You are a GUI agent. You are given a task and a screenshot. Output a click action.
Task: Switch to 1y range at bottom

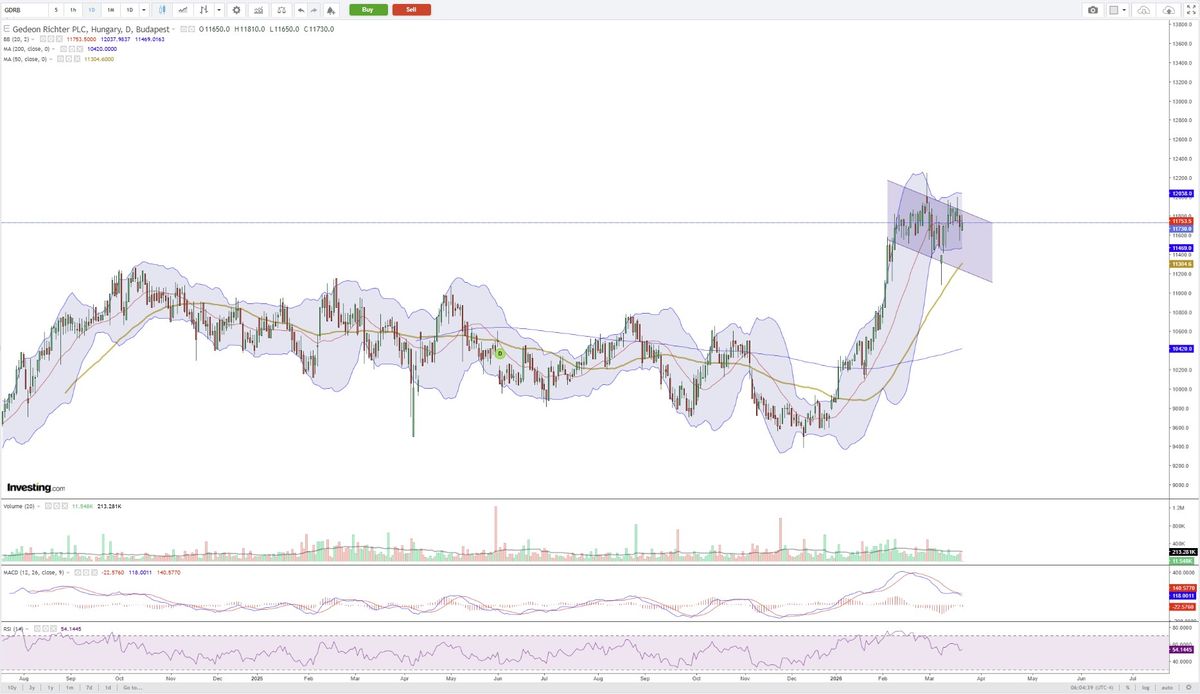[50, 688]
